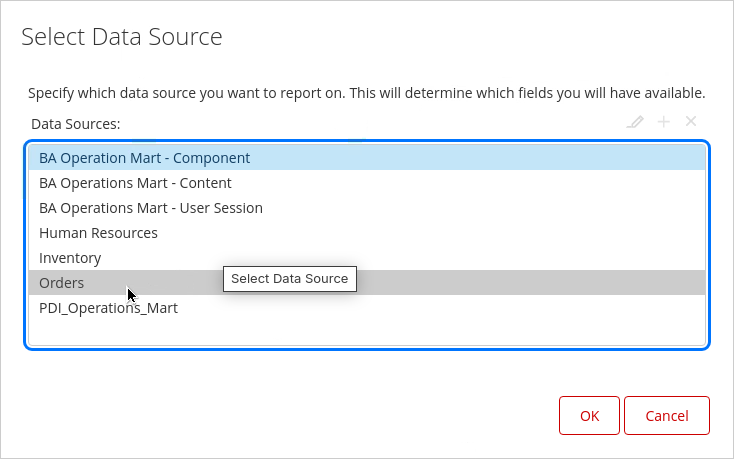The width and height of the screenshot is (734, 459).
Task: Click the Data Sources: label
Action: 75,124
